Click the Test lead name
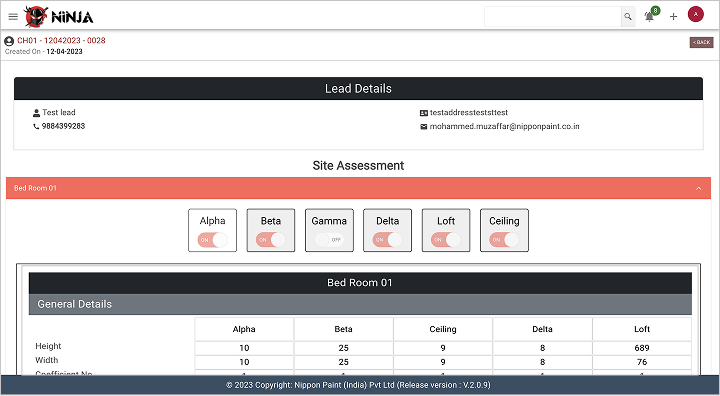The width and height of the screenshot is (720, 396). [x=59, y=113]
